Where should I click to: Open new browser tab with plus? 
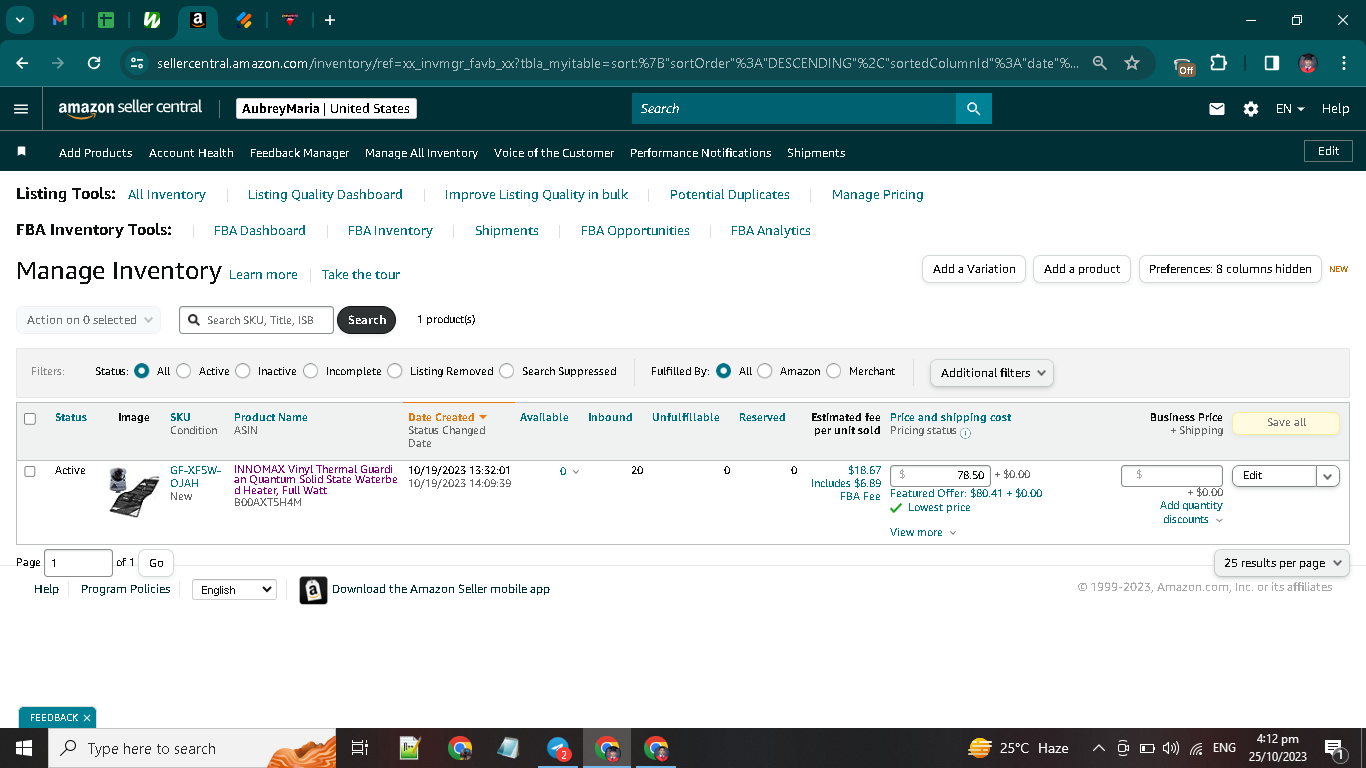(x=330, y=20)
